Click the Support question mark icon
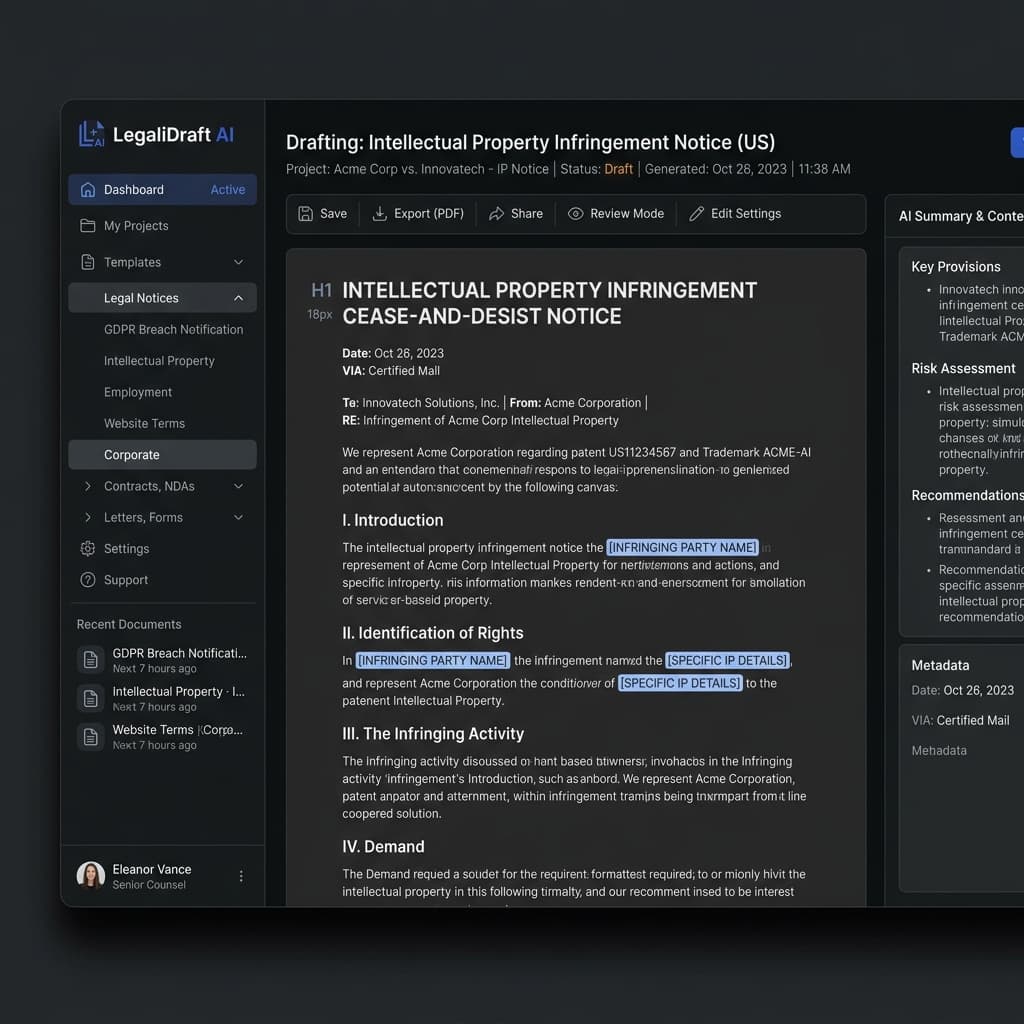 pyautogui.click(x=88, y=580)
